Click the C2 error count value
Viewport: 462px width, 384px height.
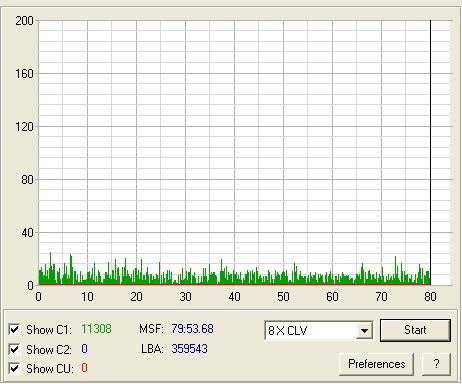(x=84, y=349)
